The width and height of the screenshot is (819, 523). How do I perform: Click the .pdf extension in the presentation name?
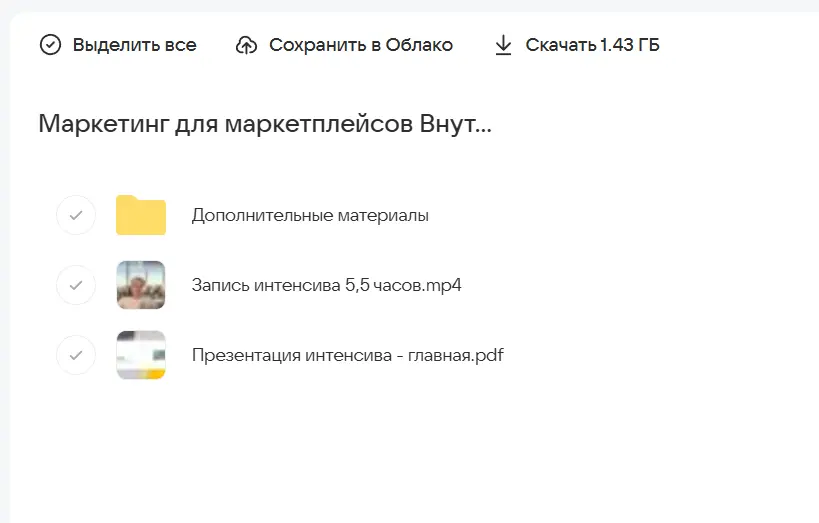click(x=487, y=355)
